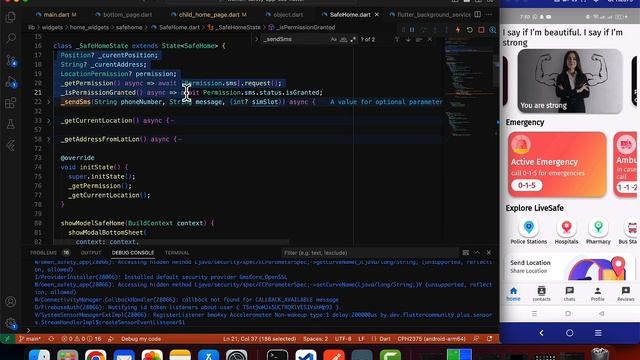Switch to the object.dart tab
The width and height of the screenshot is (640, 360).
pyautogui.click(x=288, y=14)
